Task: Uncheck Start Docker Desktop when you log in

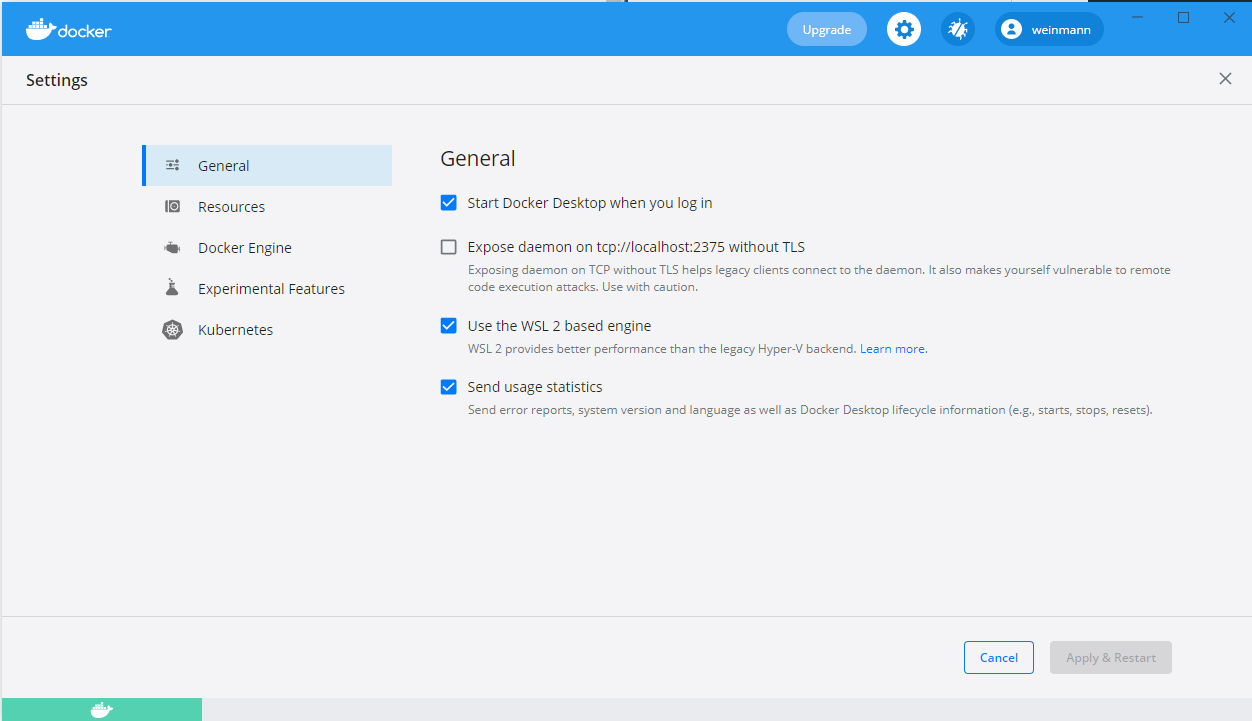Action: point(449,202)
